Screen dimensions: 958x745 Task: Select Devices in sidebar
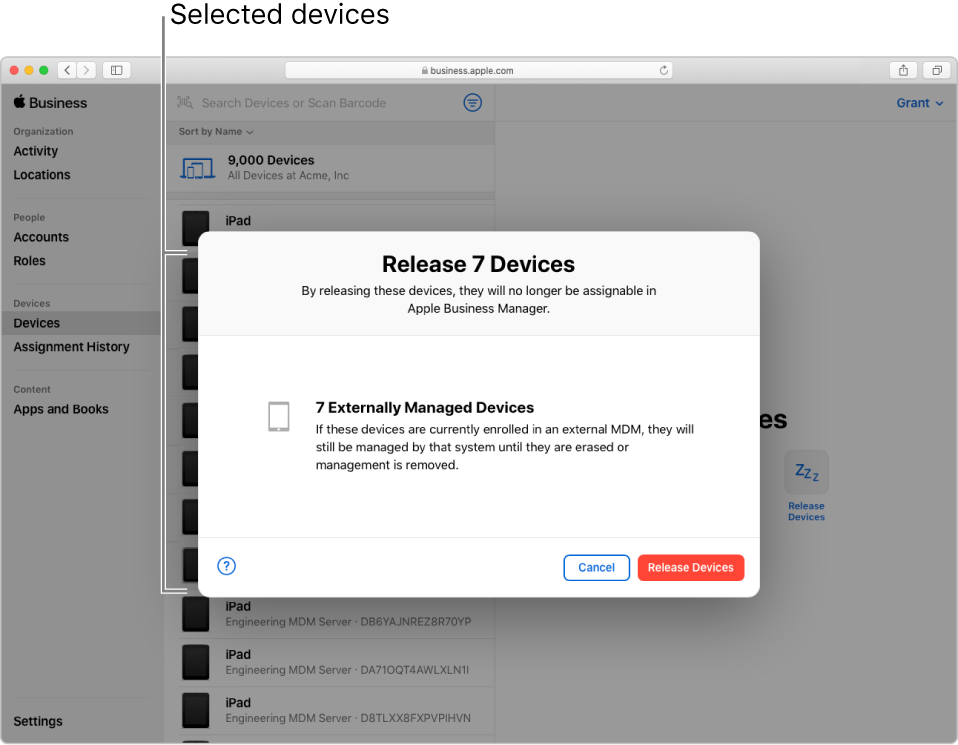81,323
